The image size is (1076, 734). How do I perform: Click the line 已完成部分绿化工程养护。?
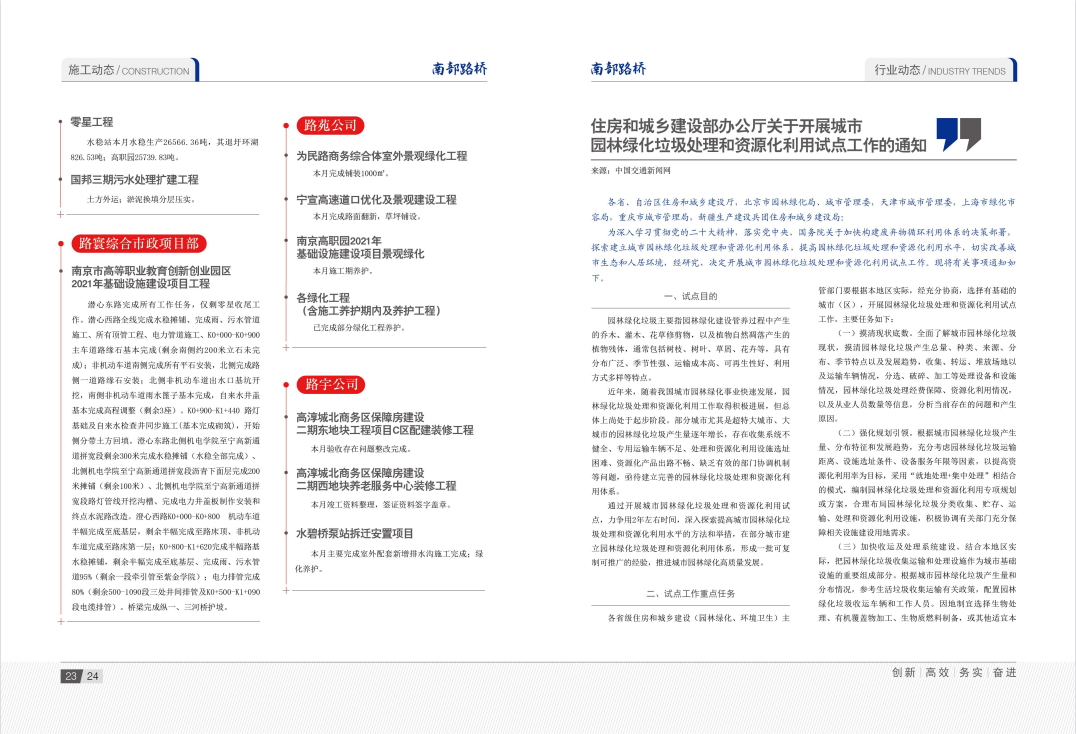coord(360,328)
